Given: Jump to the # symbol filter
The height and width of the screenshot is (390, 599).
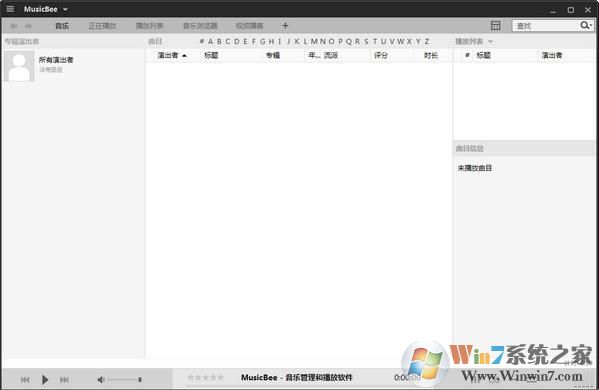Looking at the screenshot, I should 202,41.
